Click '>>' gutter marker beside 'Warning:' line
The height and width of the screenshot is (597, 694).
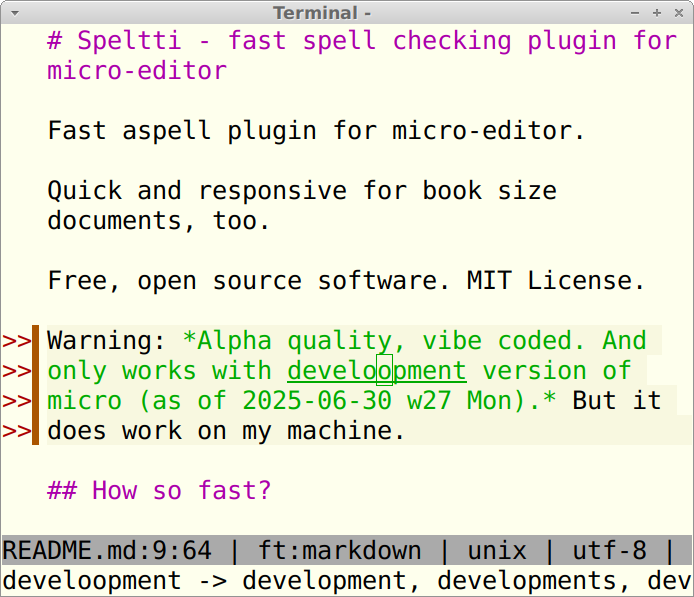pyautogui.click(x=16, y=340)
